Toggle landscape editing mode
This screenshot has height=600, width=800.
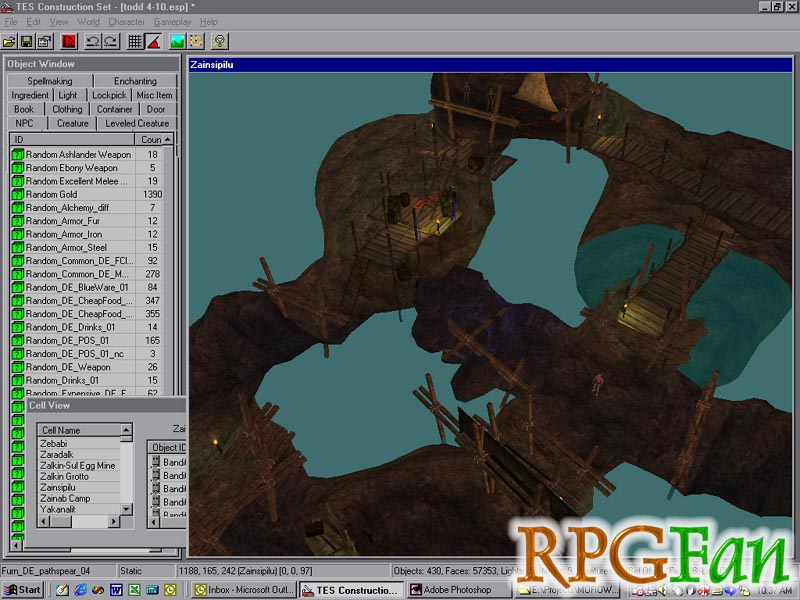coord(177,41)
